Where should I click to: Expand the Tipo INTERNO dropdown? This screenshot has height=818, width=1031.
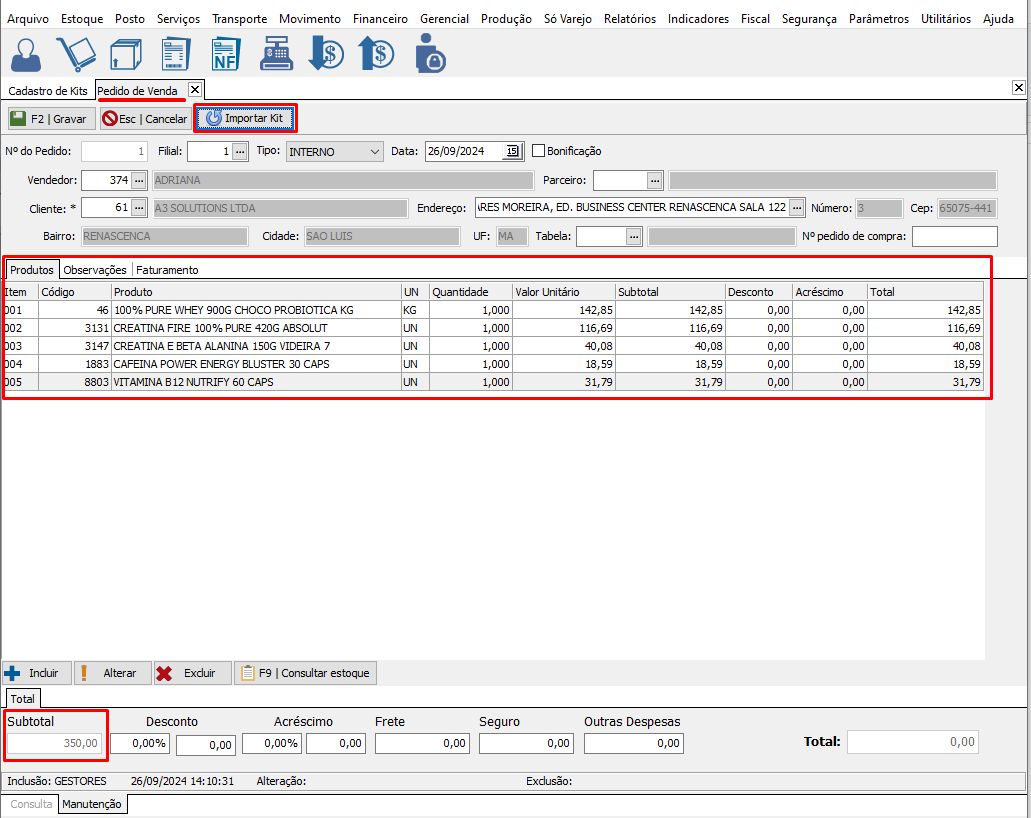click(375, 152)
